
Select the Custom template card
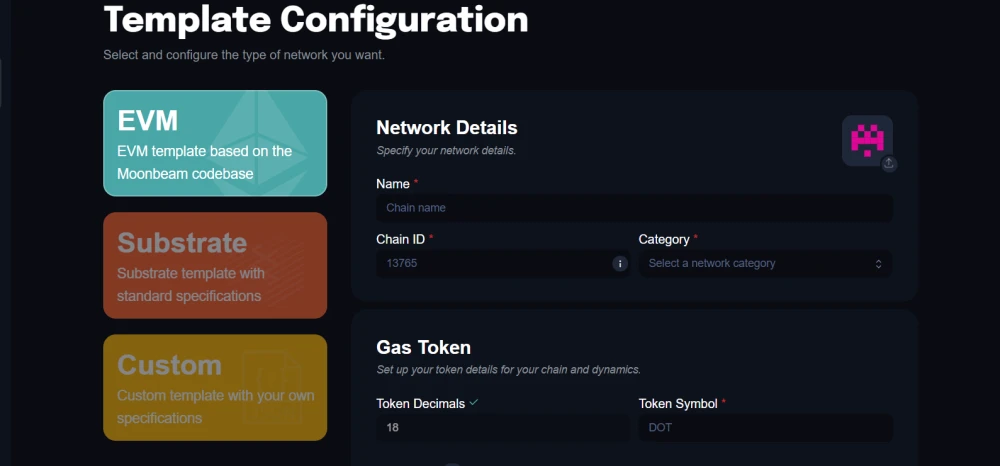[x=215, y=388]
